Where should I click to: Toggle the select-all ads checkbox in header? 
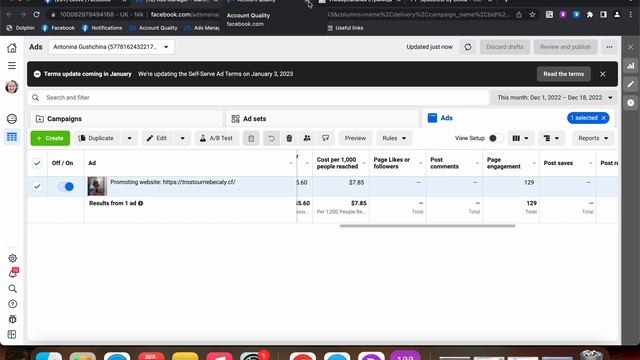coord(37,163)
